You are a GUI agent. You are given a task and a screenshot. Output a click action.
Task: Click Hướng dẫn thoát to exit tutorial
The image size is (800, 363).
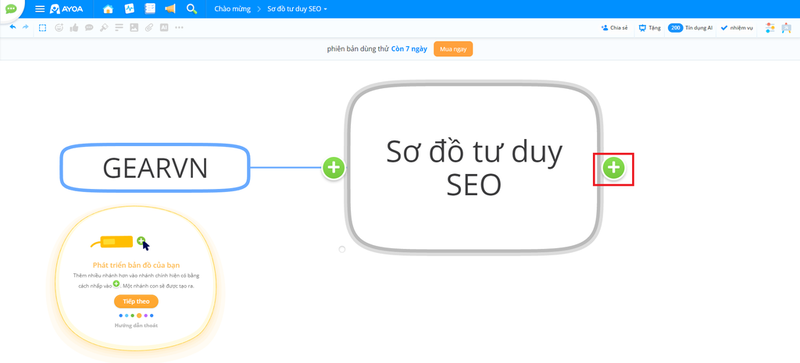(136, 325)
